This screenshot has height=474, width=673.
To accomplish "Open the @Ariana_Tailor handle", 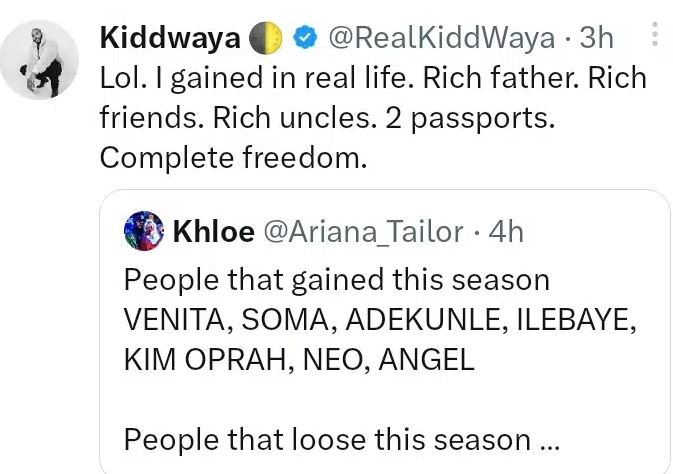I will tap(362, 232).
